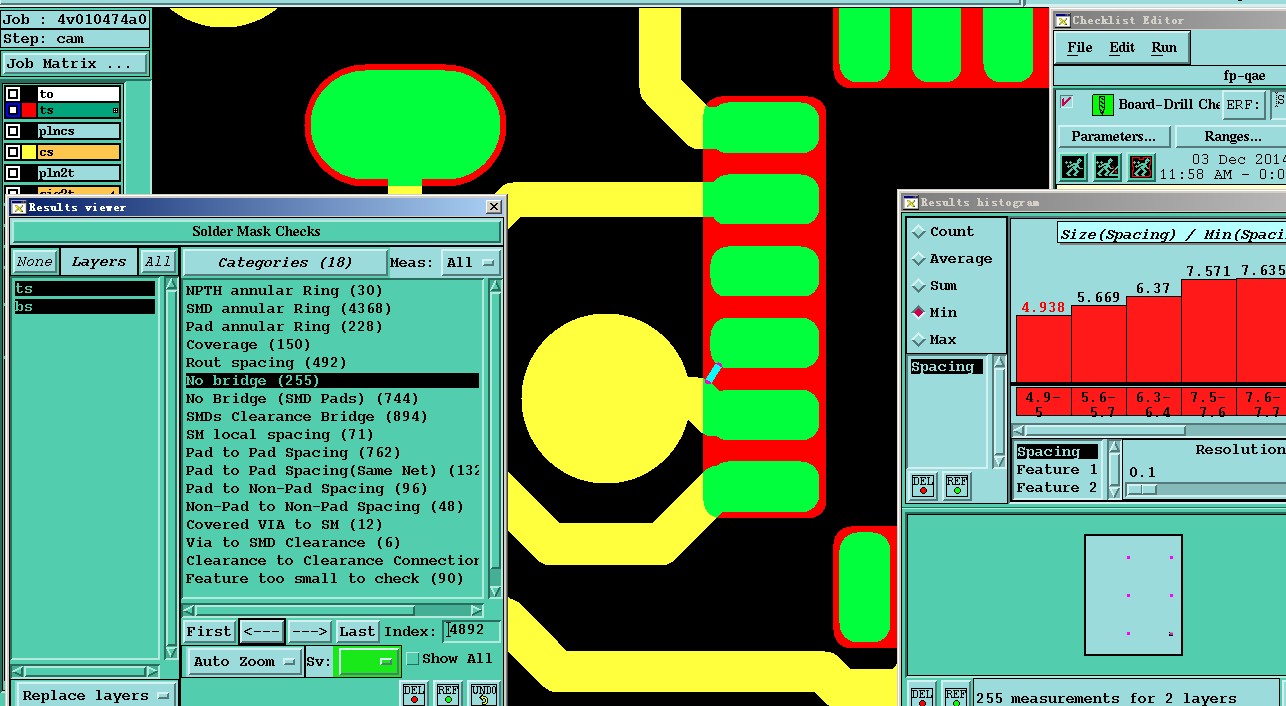Click the Resolution slider handle
This screenshot has height=706, width=1286.
(1142, 489)
